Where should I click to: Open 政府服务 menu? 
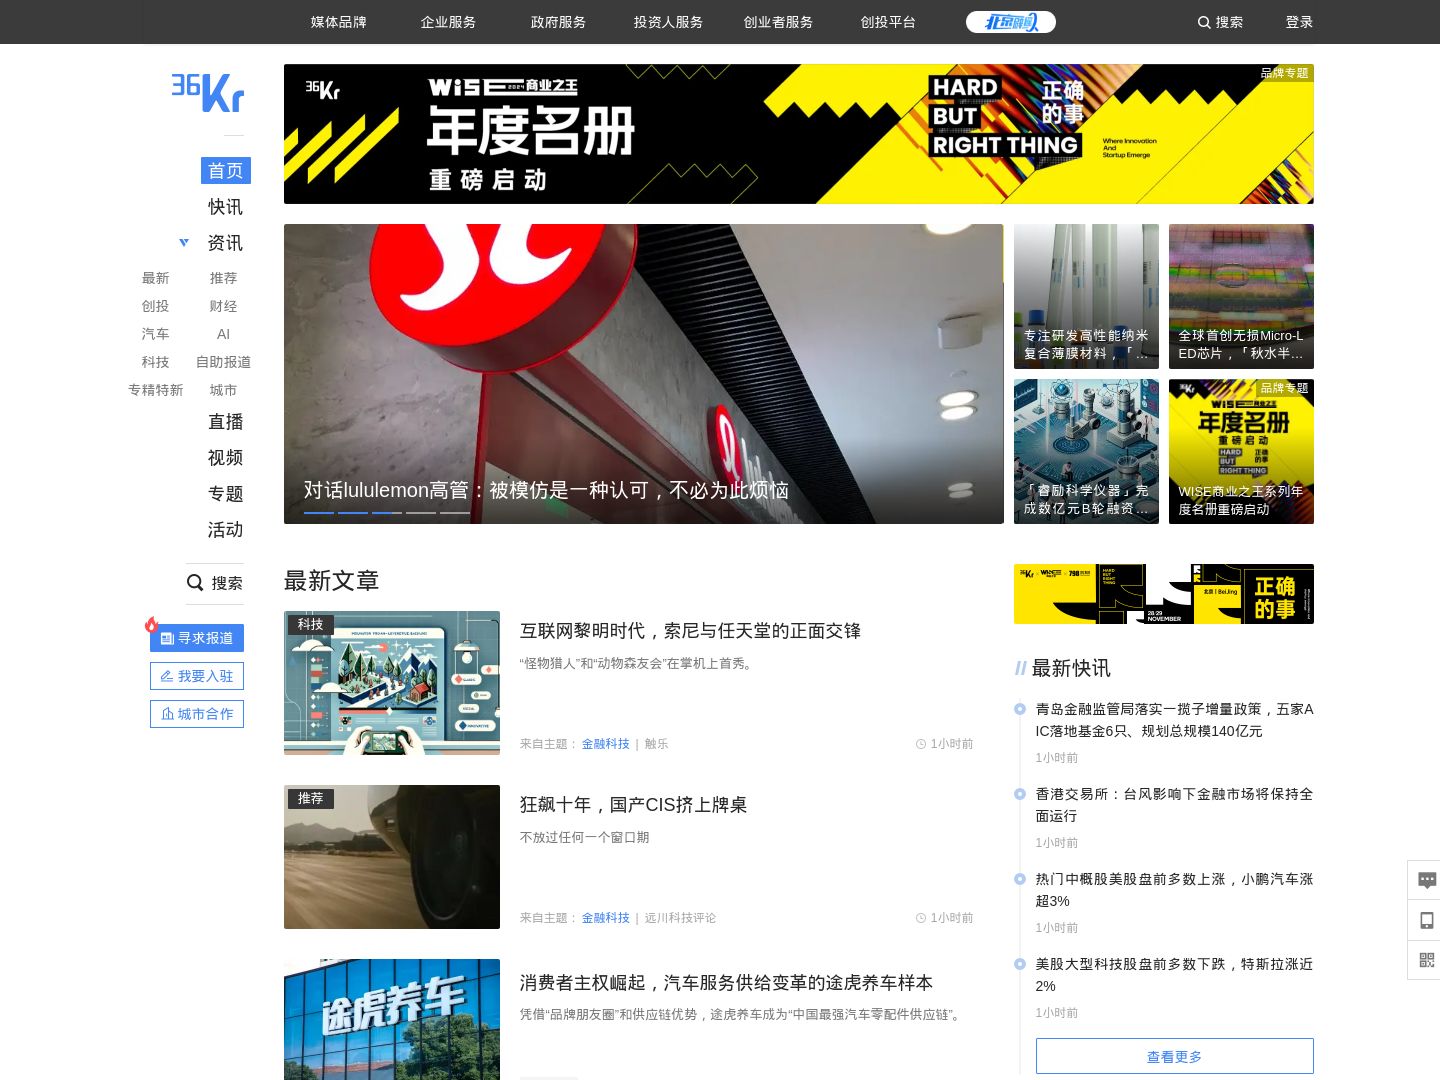point(559,22)
